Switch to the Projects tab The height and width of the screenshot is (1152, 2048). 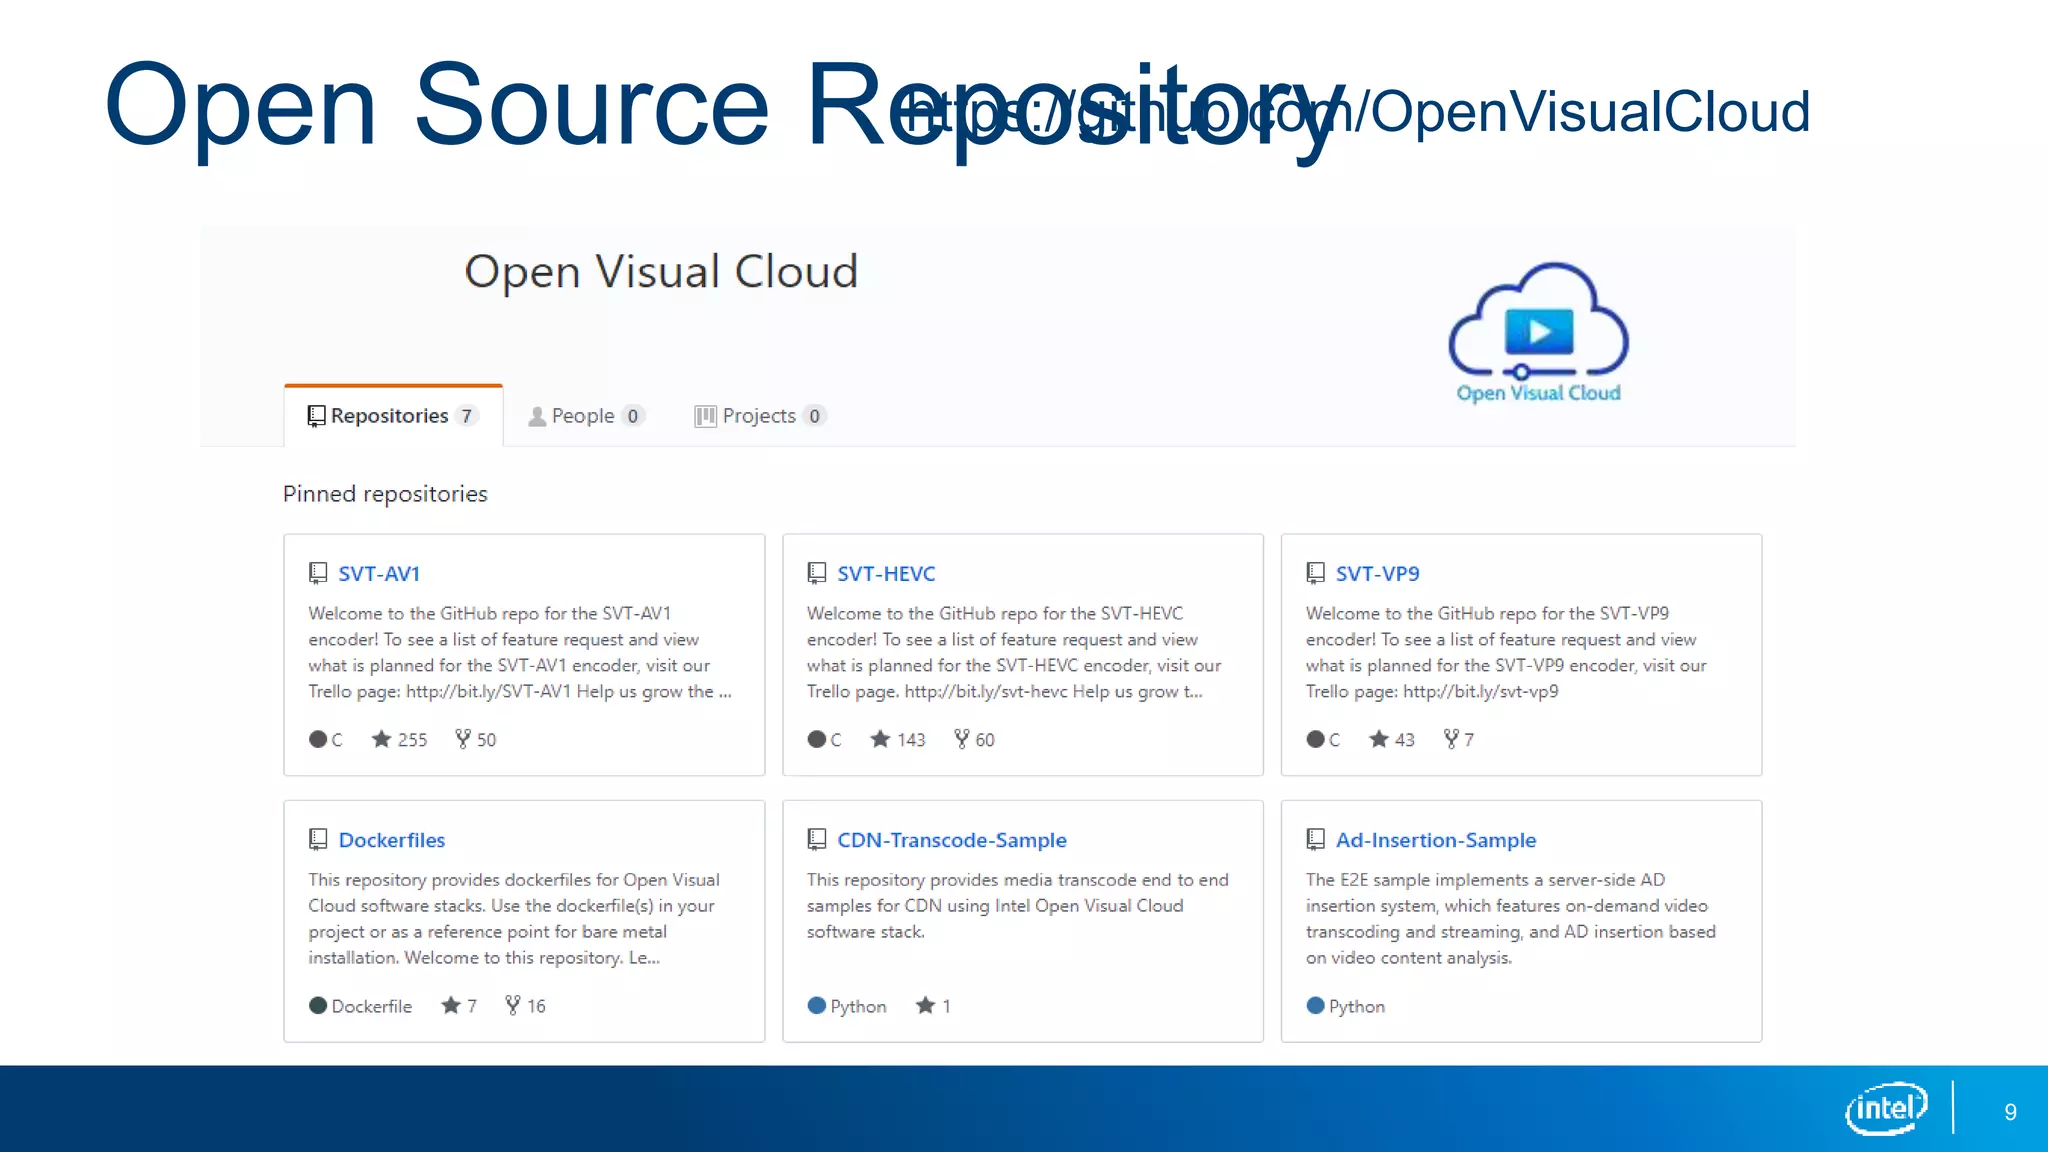(760, 416)
